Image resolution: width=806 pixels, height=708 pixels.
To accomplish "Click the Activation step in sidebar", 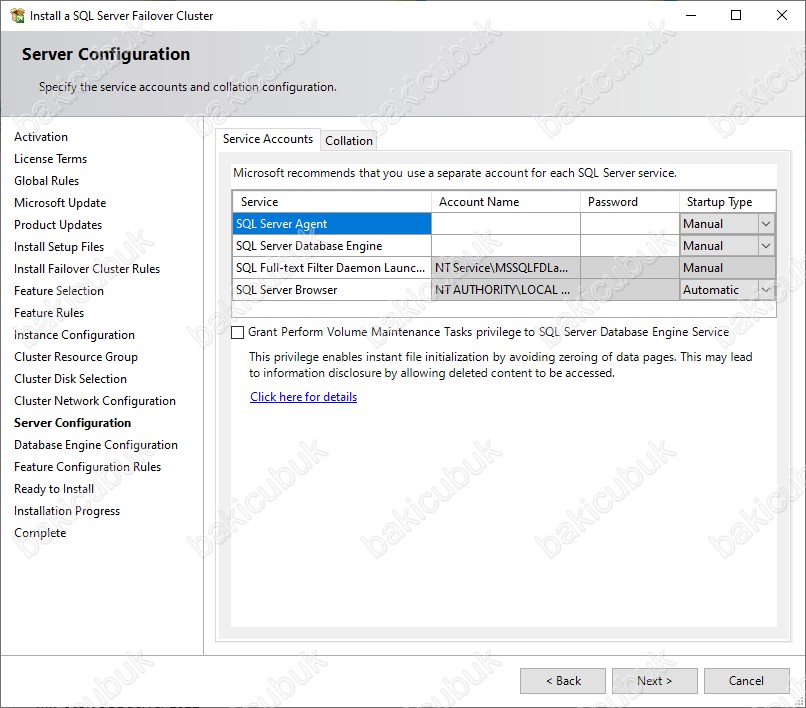I will [41, 137].
